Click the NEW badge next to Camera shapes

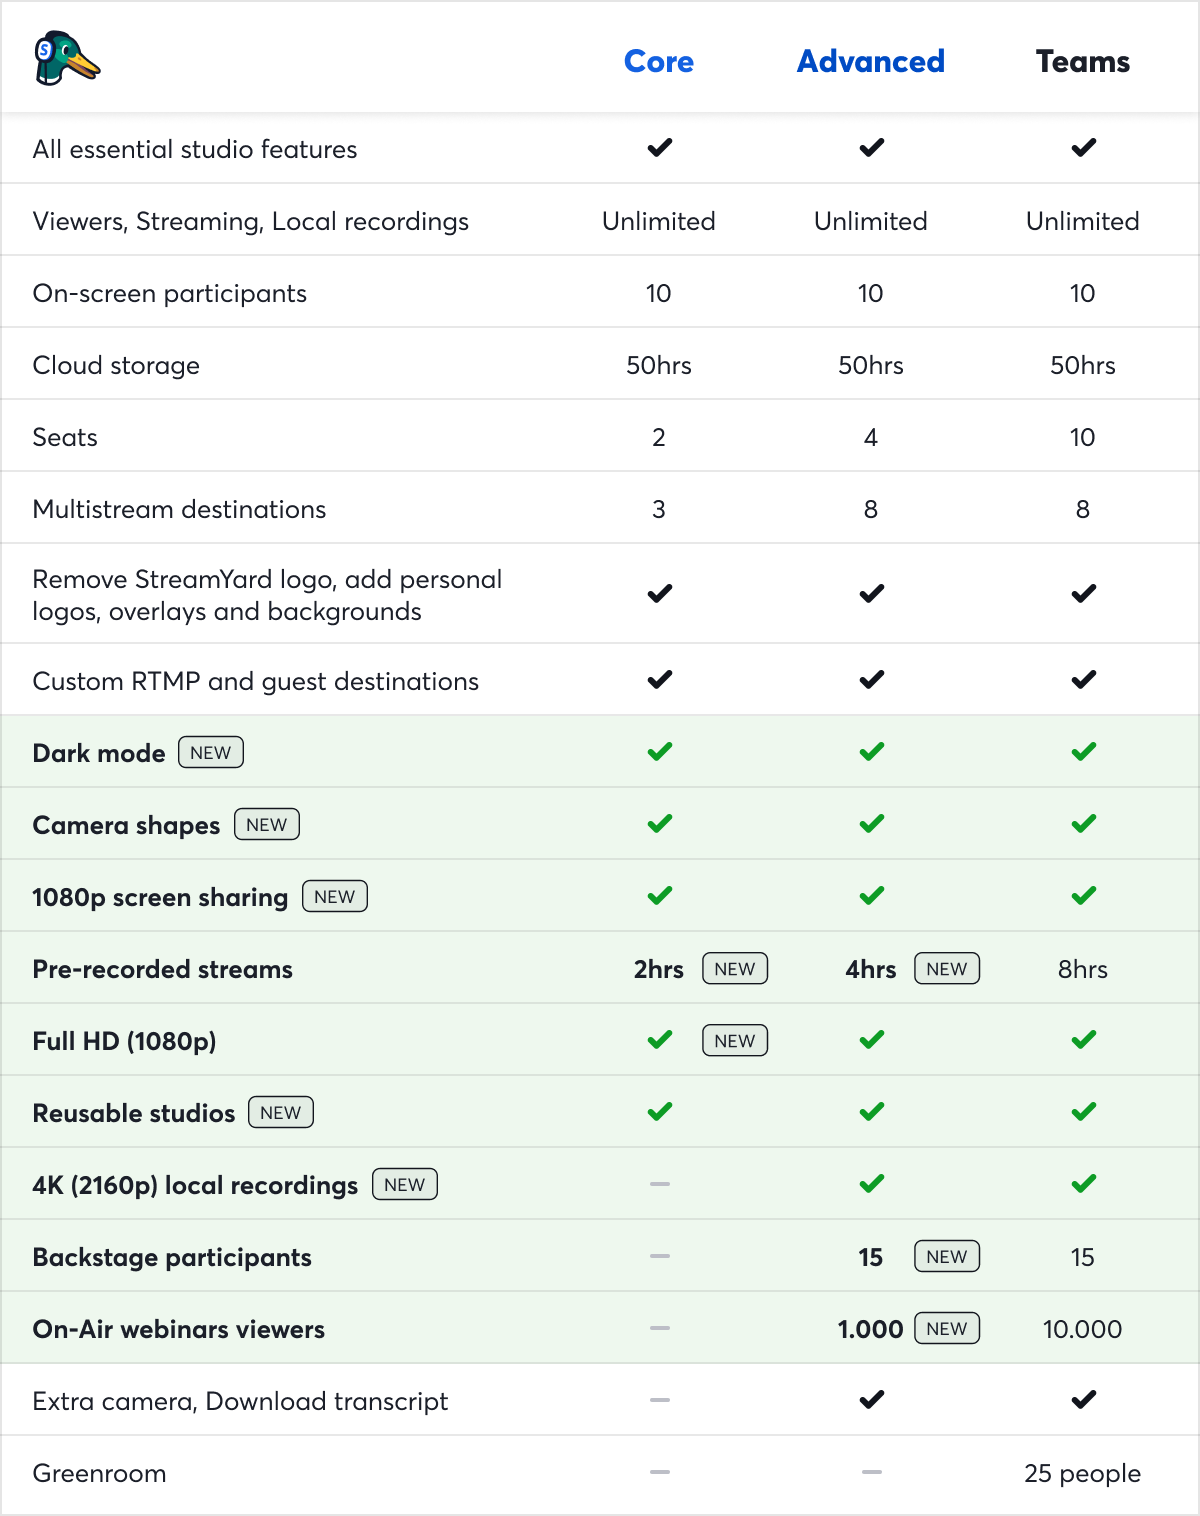pos(267,825)
